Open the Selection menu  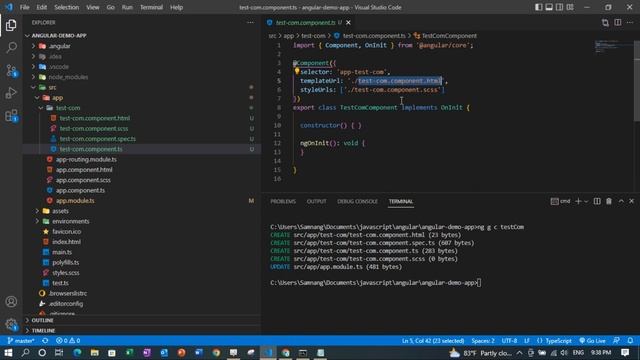66,7
